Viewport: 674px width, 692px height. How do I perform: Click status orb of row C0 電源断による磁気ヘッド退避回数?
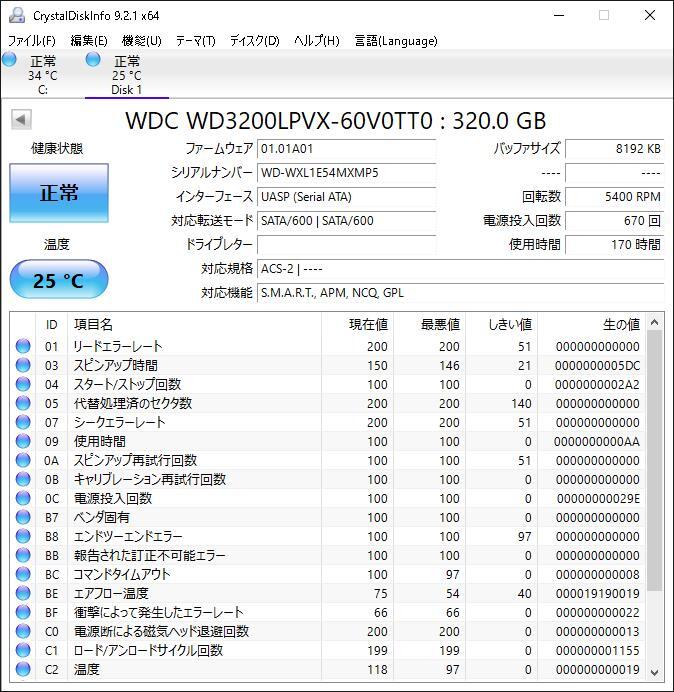(x=23, y=631)
